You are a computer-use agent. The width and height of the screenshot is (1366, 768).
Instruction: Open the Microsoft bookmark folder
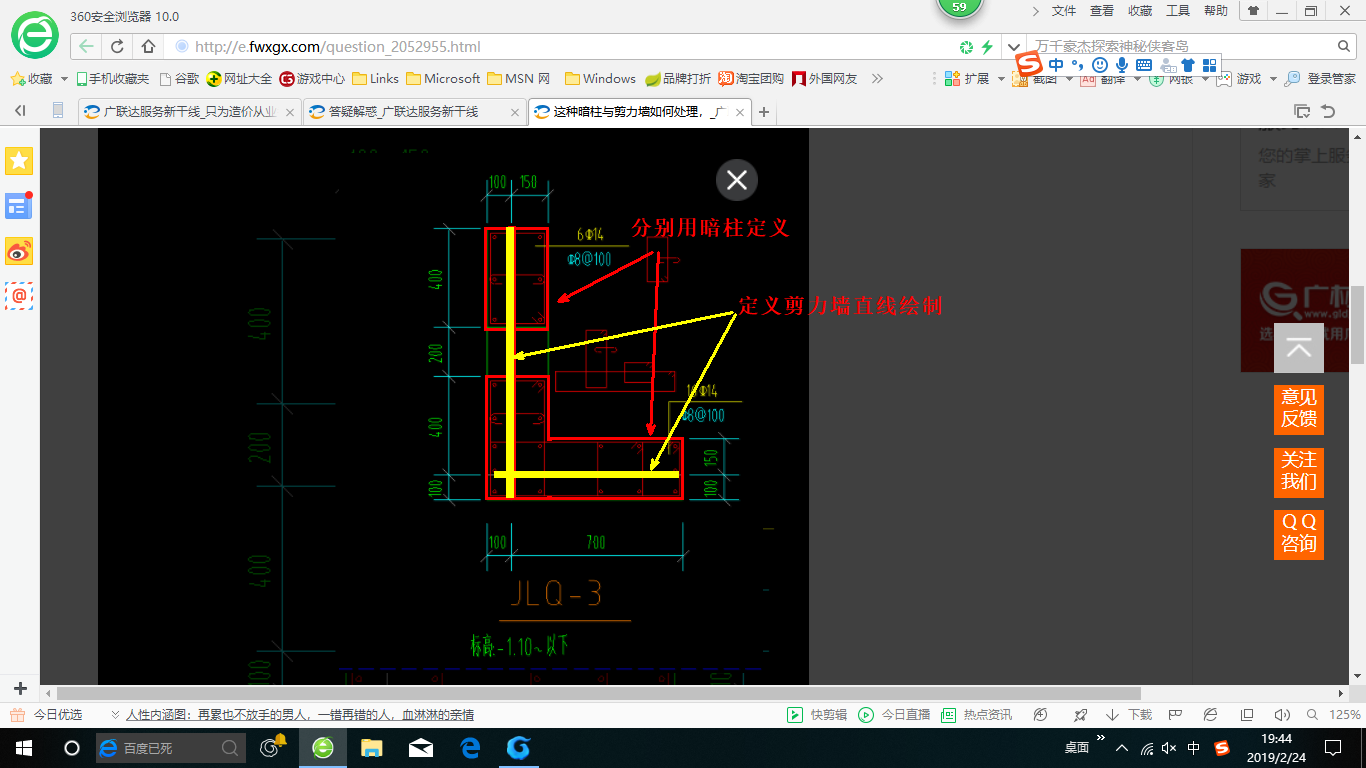[x=443, y=78]
